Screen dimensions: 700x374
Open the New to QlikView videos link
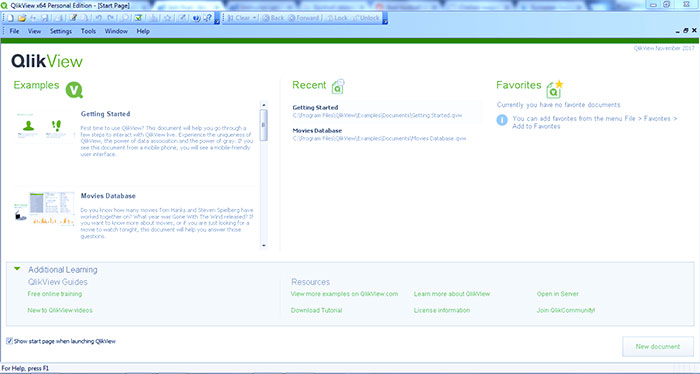point(60,310)
